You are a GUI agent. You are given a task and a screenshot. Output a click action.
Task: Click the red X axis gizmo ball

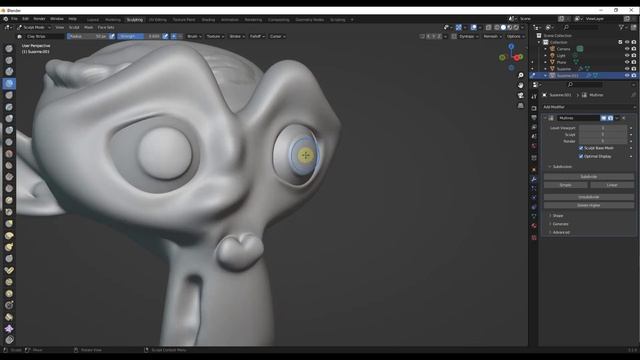pos(517,58)
